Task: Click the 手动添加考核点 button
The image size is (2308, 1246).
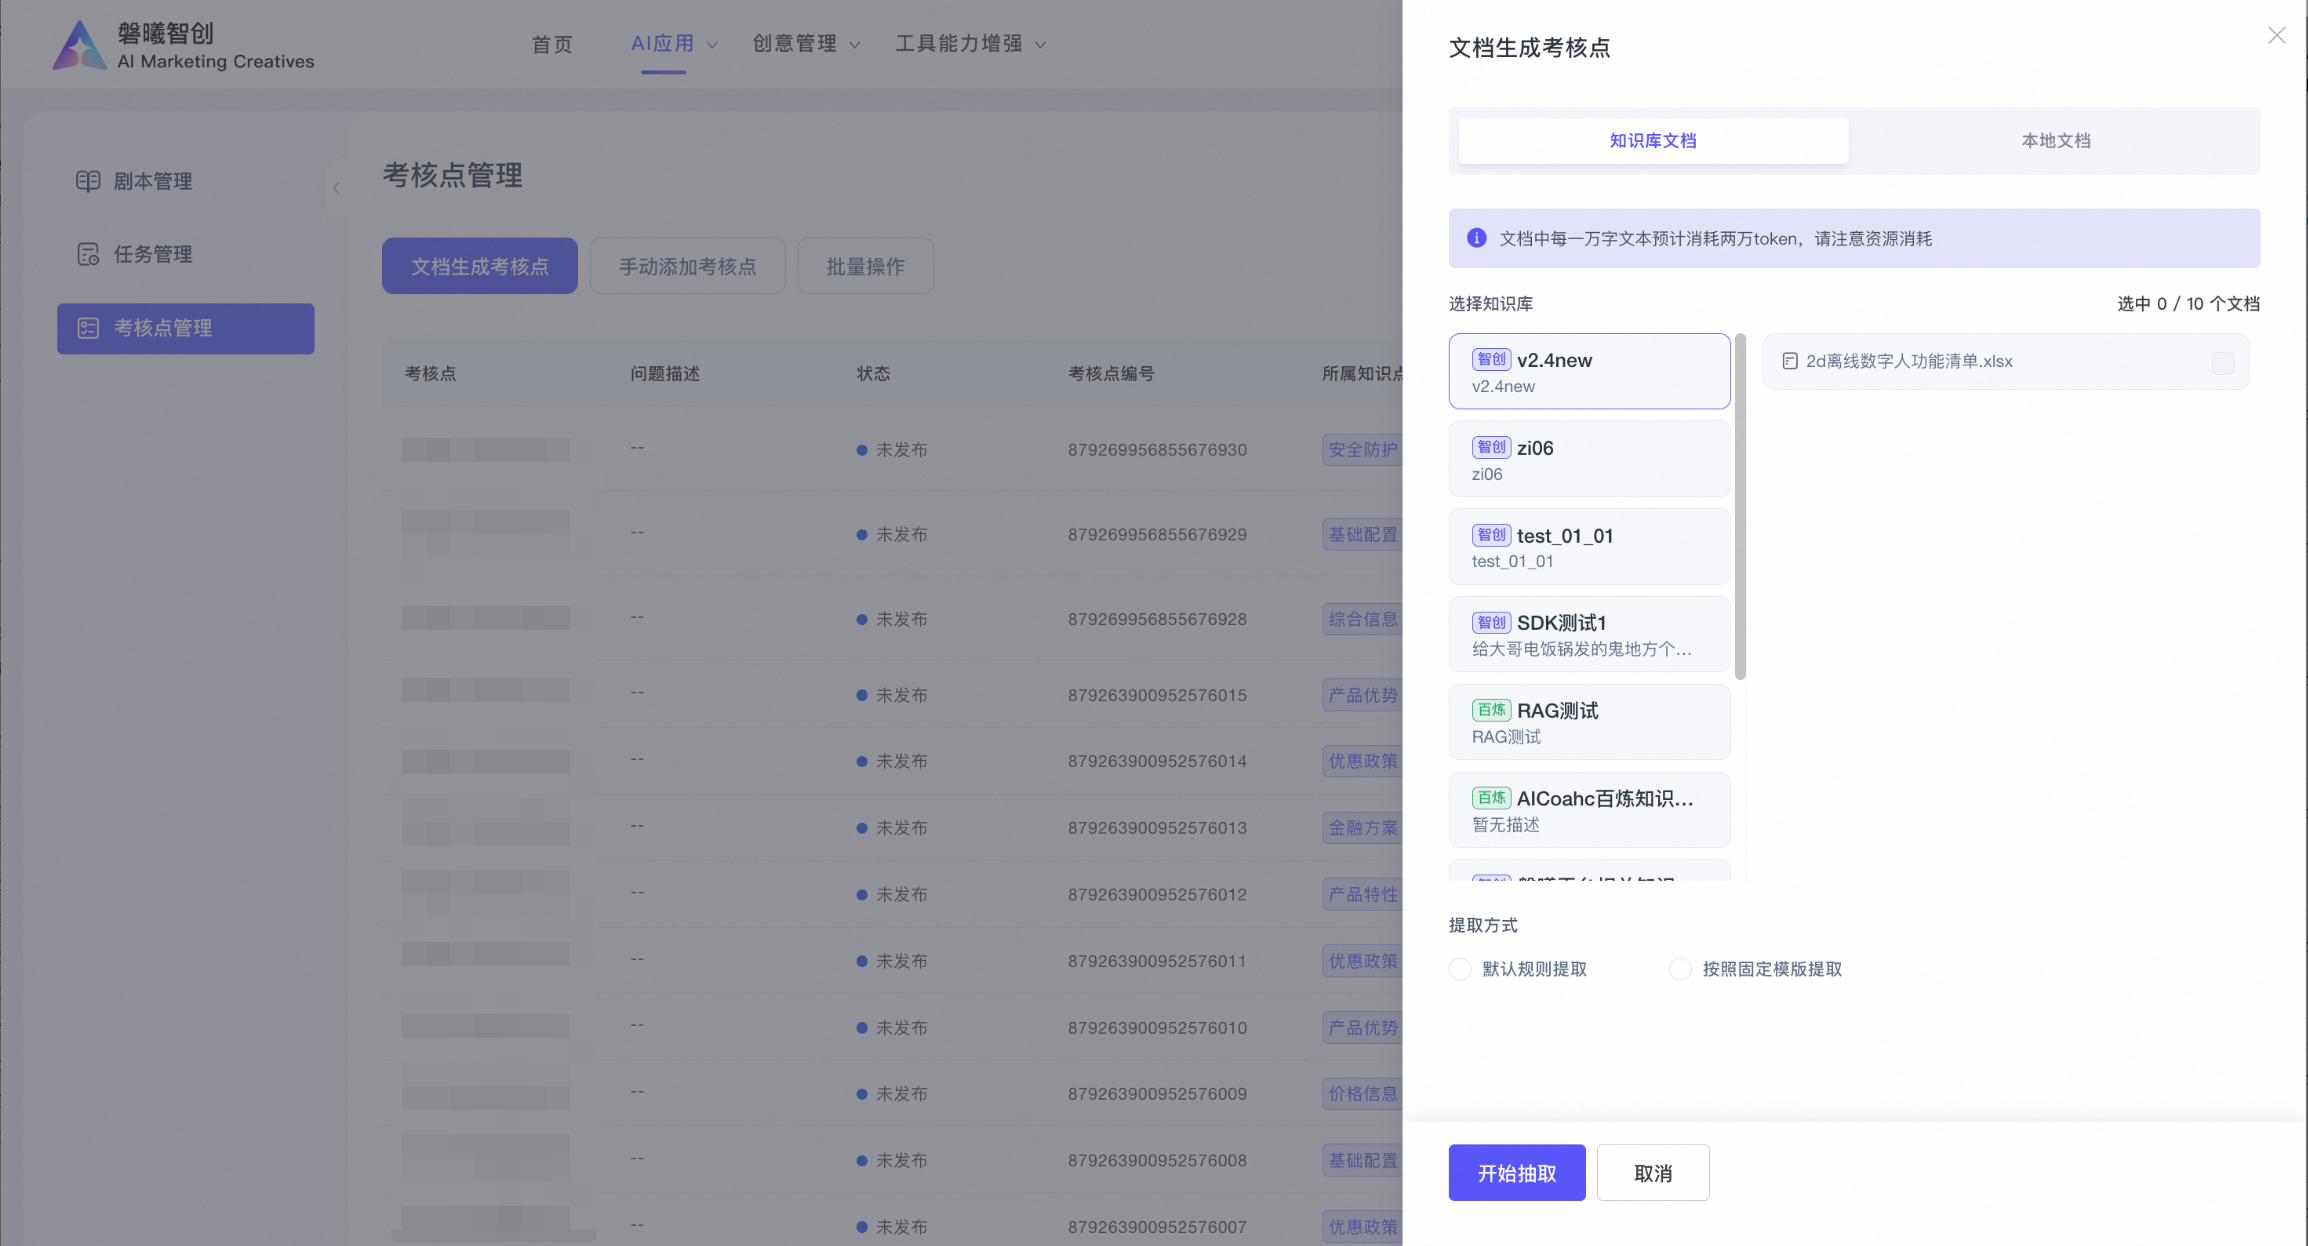Action: pyautogui.click(x=688, y=266)
